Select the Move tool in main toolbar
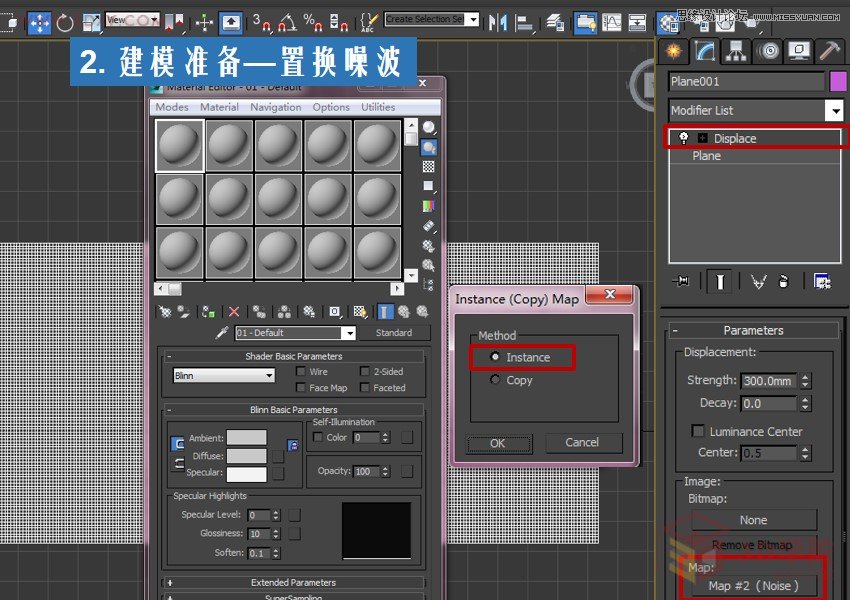850x600 pixels. coord(39,23)
